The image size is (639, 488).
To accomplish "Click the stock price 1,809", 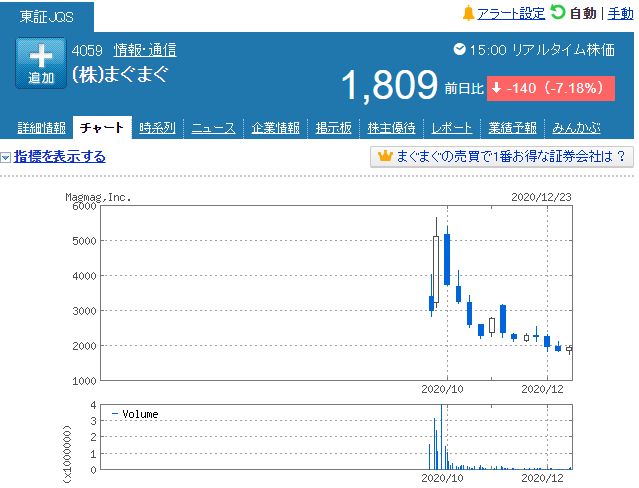I will tap(389, 85).
